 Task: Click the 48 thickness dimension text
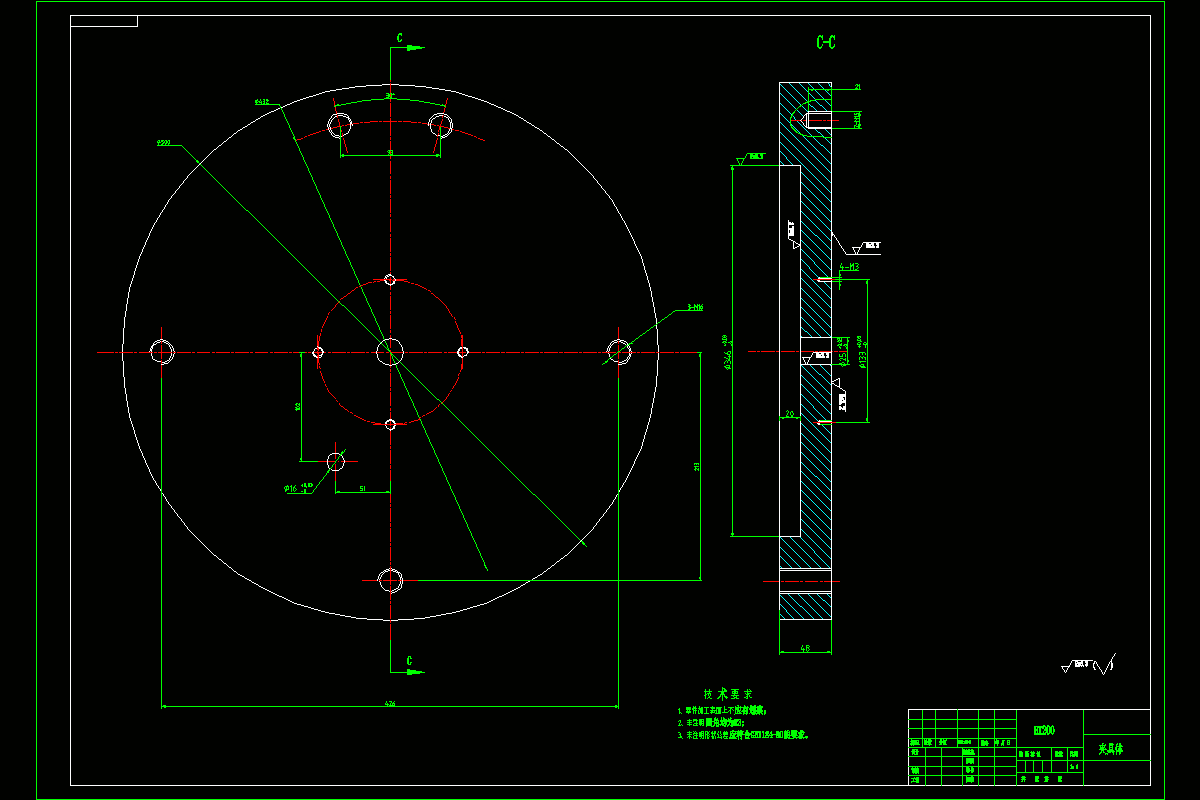click(x=805, y=649)
